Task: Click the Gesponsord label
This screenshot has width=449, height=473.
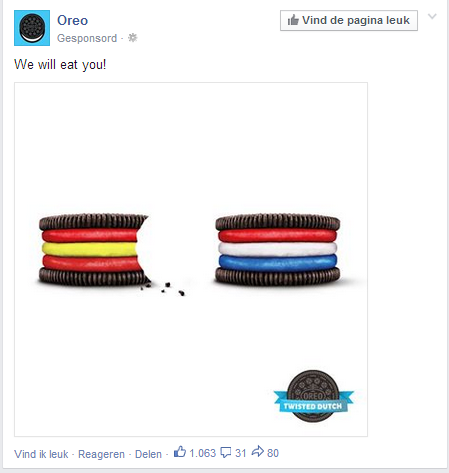Action: coord(87,38)
